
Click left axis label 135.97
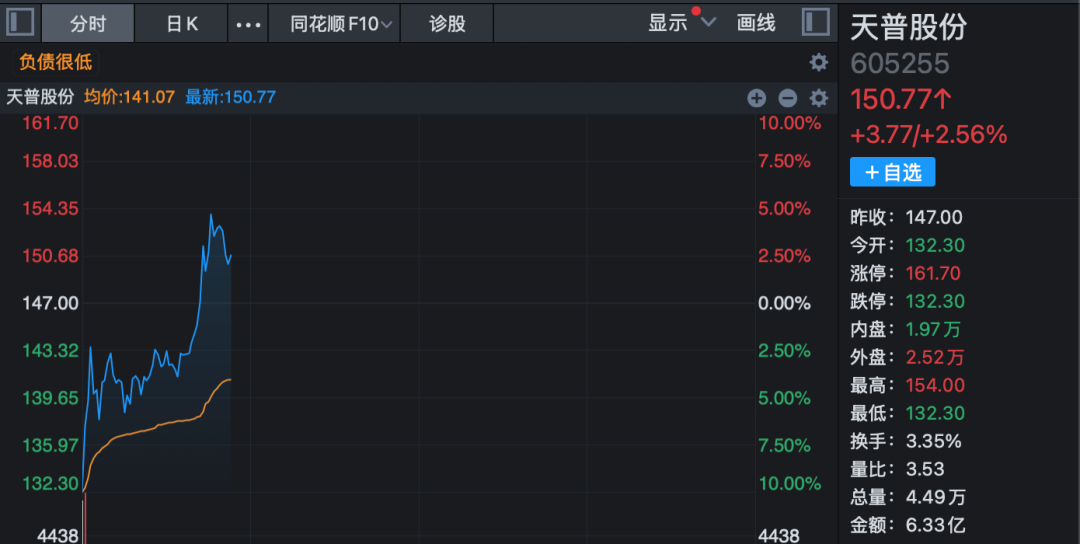pyautogui.click(x=50, y=446)
